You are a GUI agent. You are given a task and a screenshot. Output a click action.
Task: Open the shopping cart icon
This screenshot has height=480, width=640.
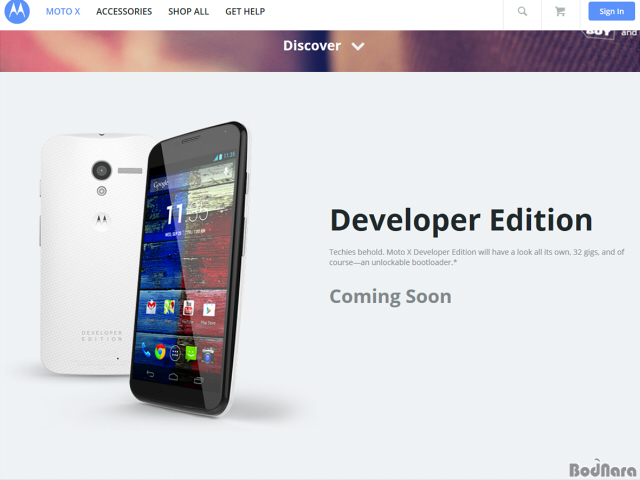click(x=560, y=11)
